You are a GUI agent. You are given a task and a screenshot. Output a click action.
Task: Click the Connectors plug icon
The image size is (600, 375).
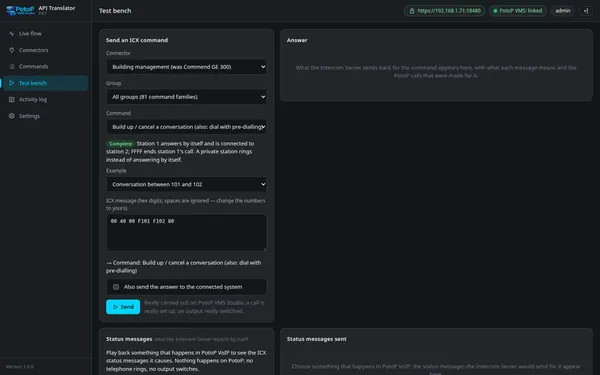(x=11, y=50)
